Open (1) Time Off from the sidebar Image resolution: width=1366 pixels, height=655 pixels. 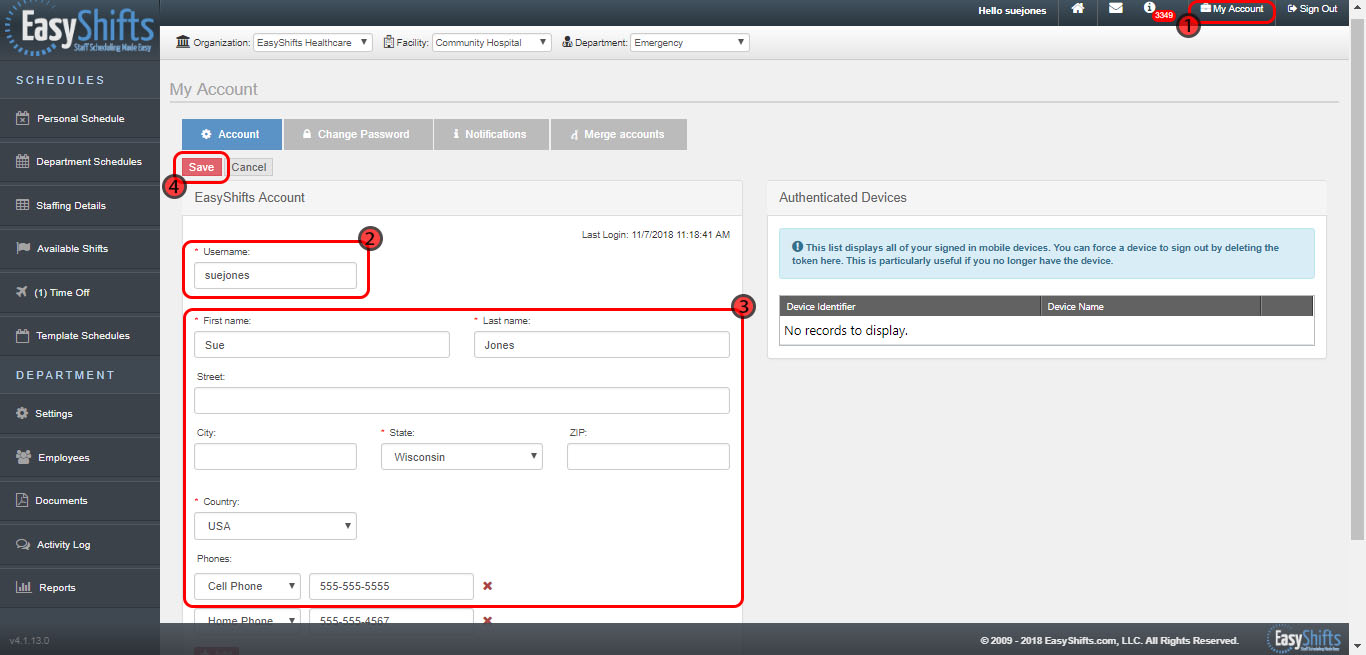point(80,293)
